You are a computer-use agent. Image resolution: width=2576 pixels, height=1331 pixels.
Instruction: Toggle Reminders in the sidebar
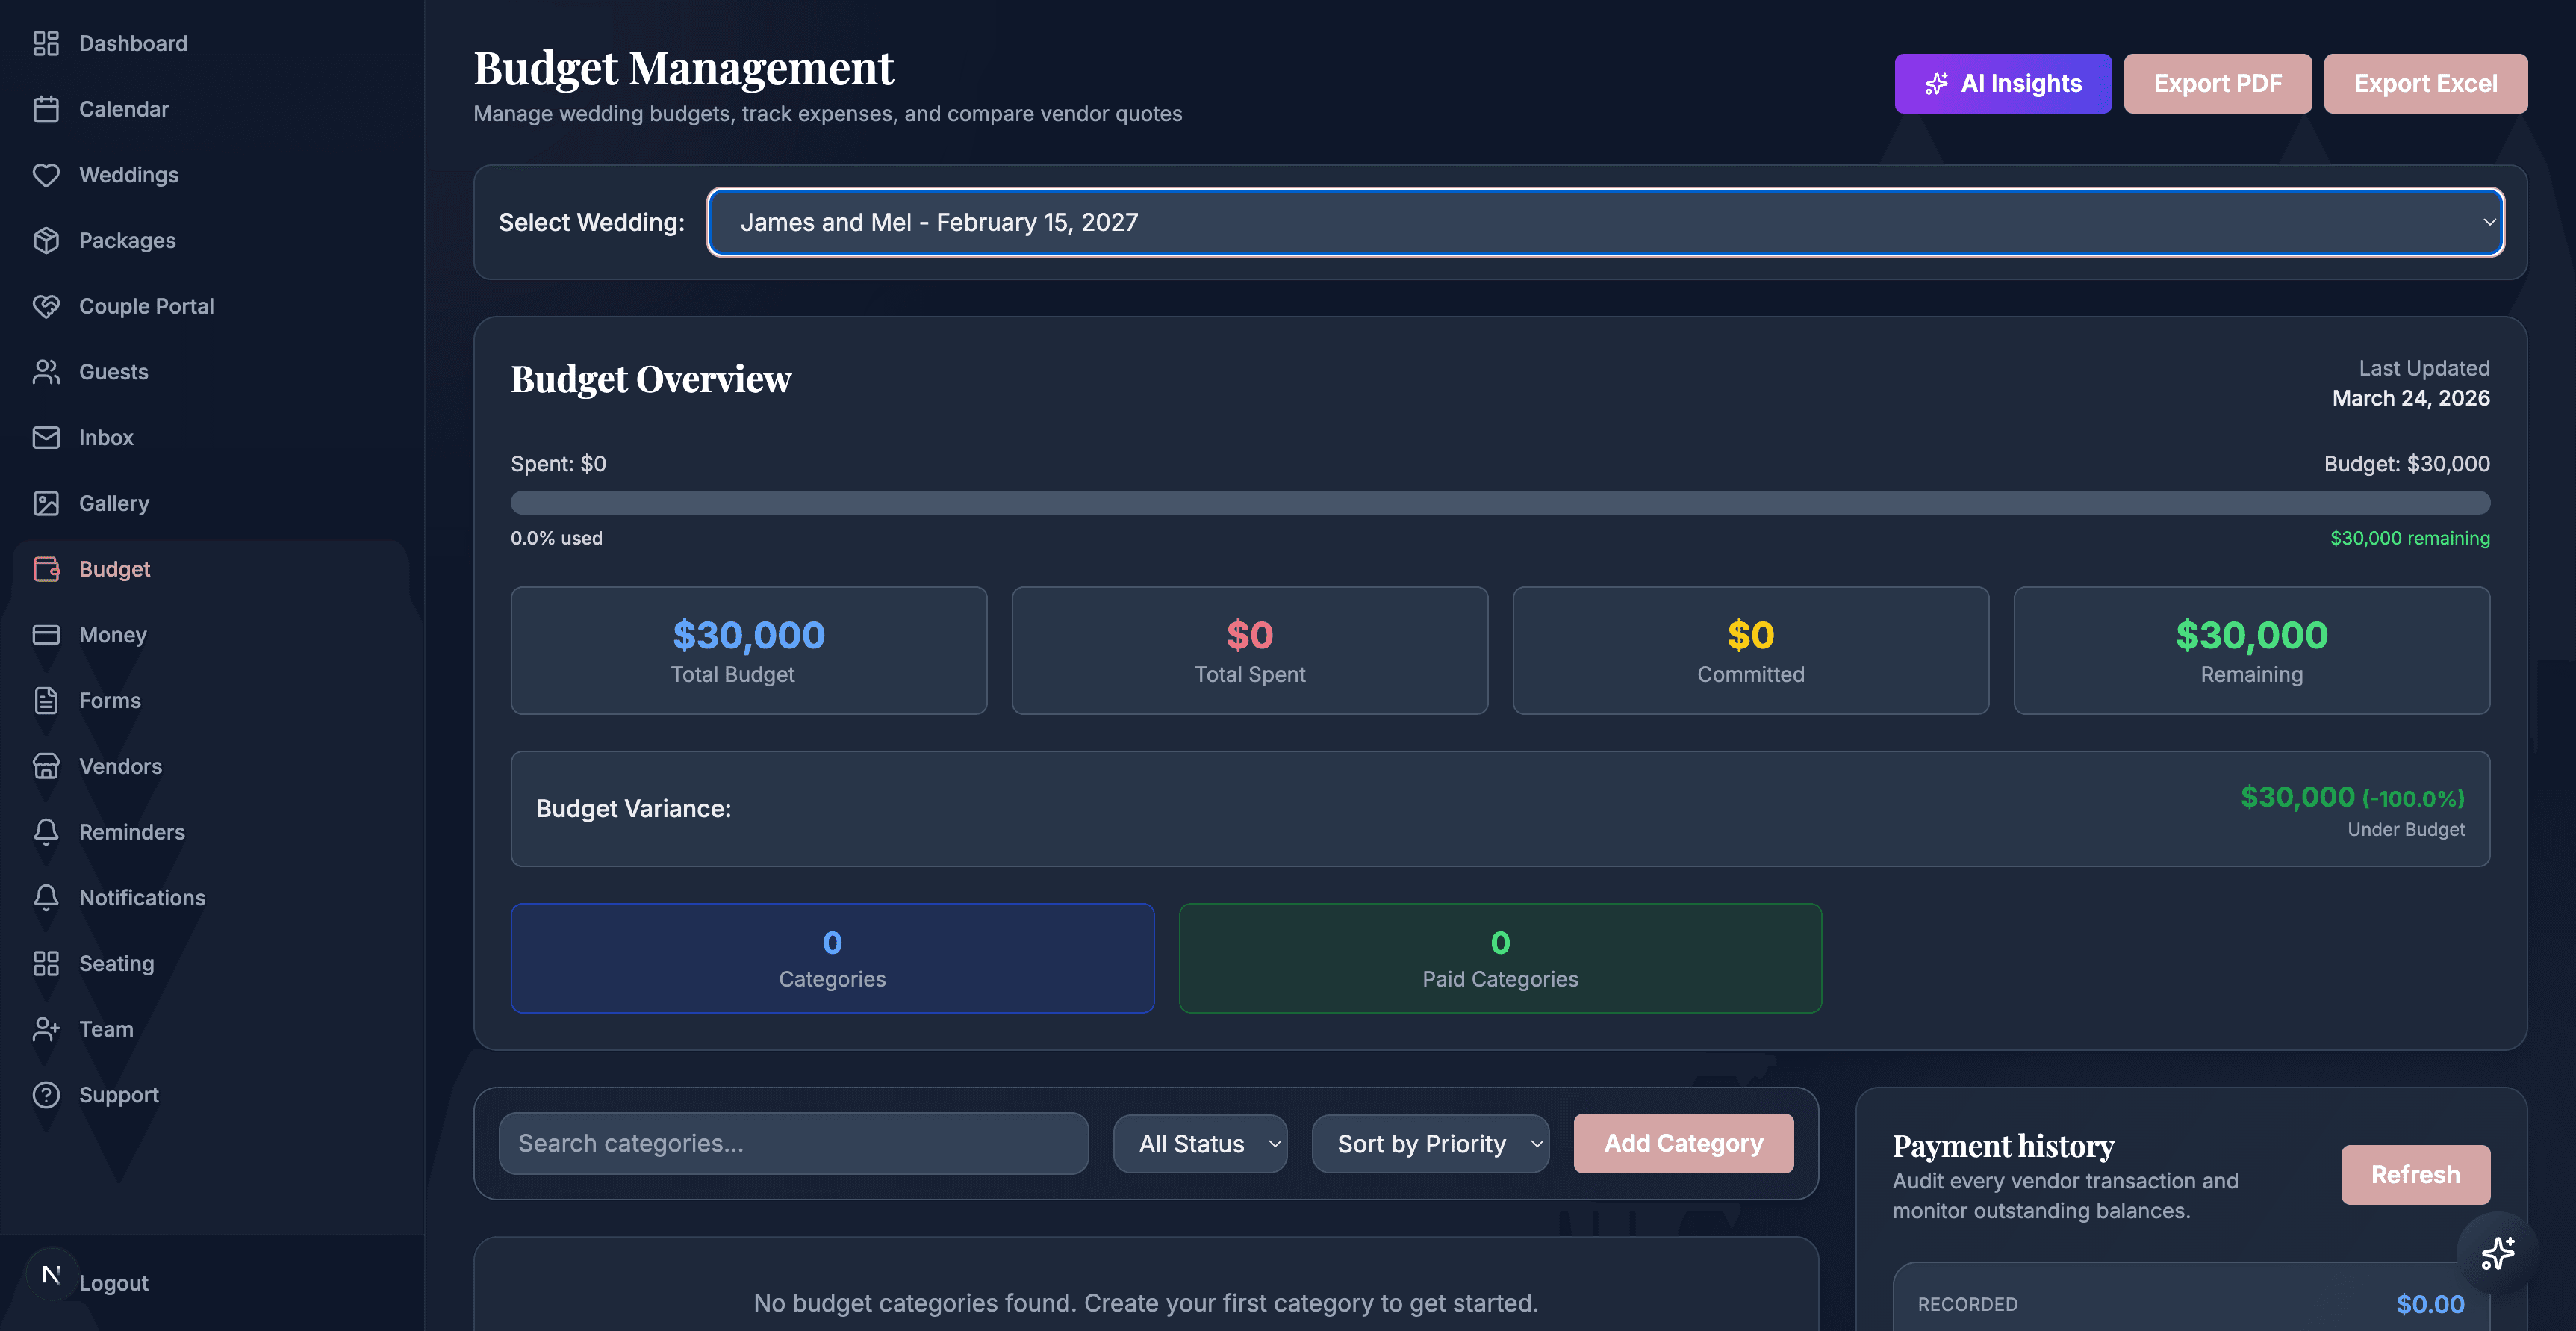coord(131,831)
